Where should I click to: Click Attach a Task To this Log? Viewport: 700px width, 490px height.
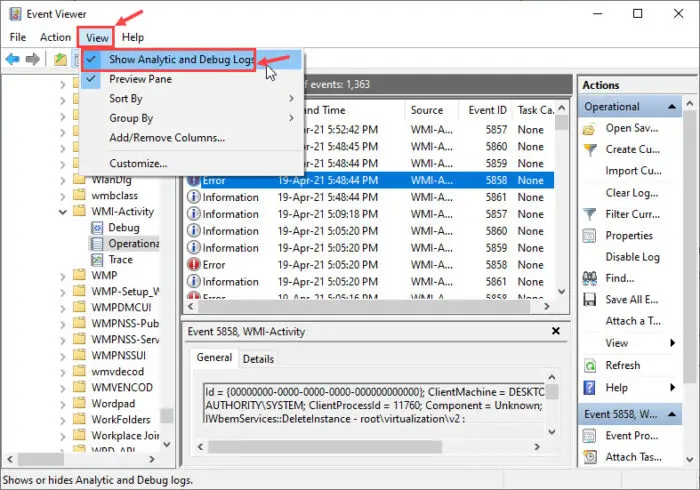click(x=633, y=321)
